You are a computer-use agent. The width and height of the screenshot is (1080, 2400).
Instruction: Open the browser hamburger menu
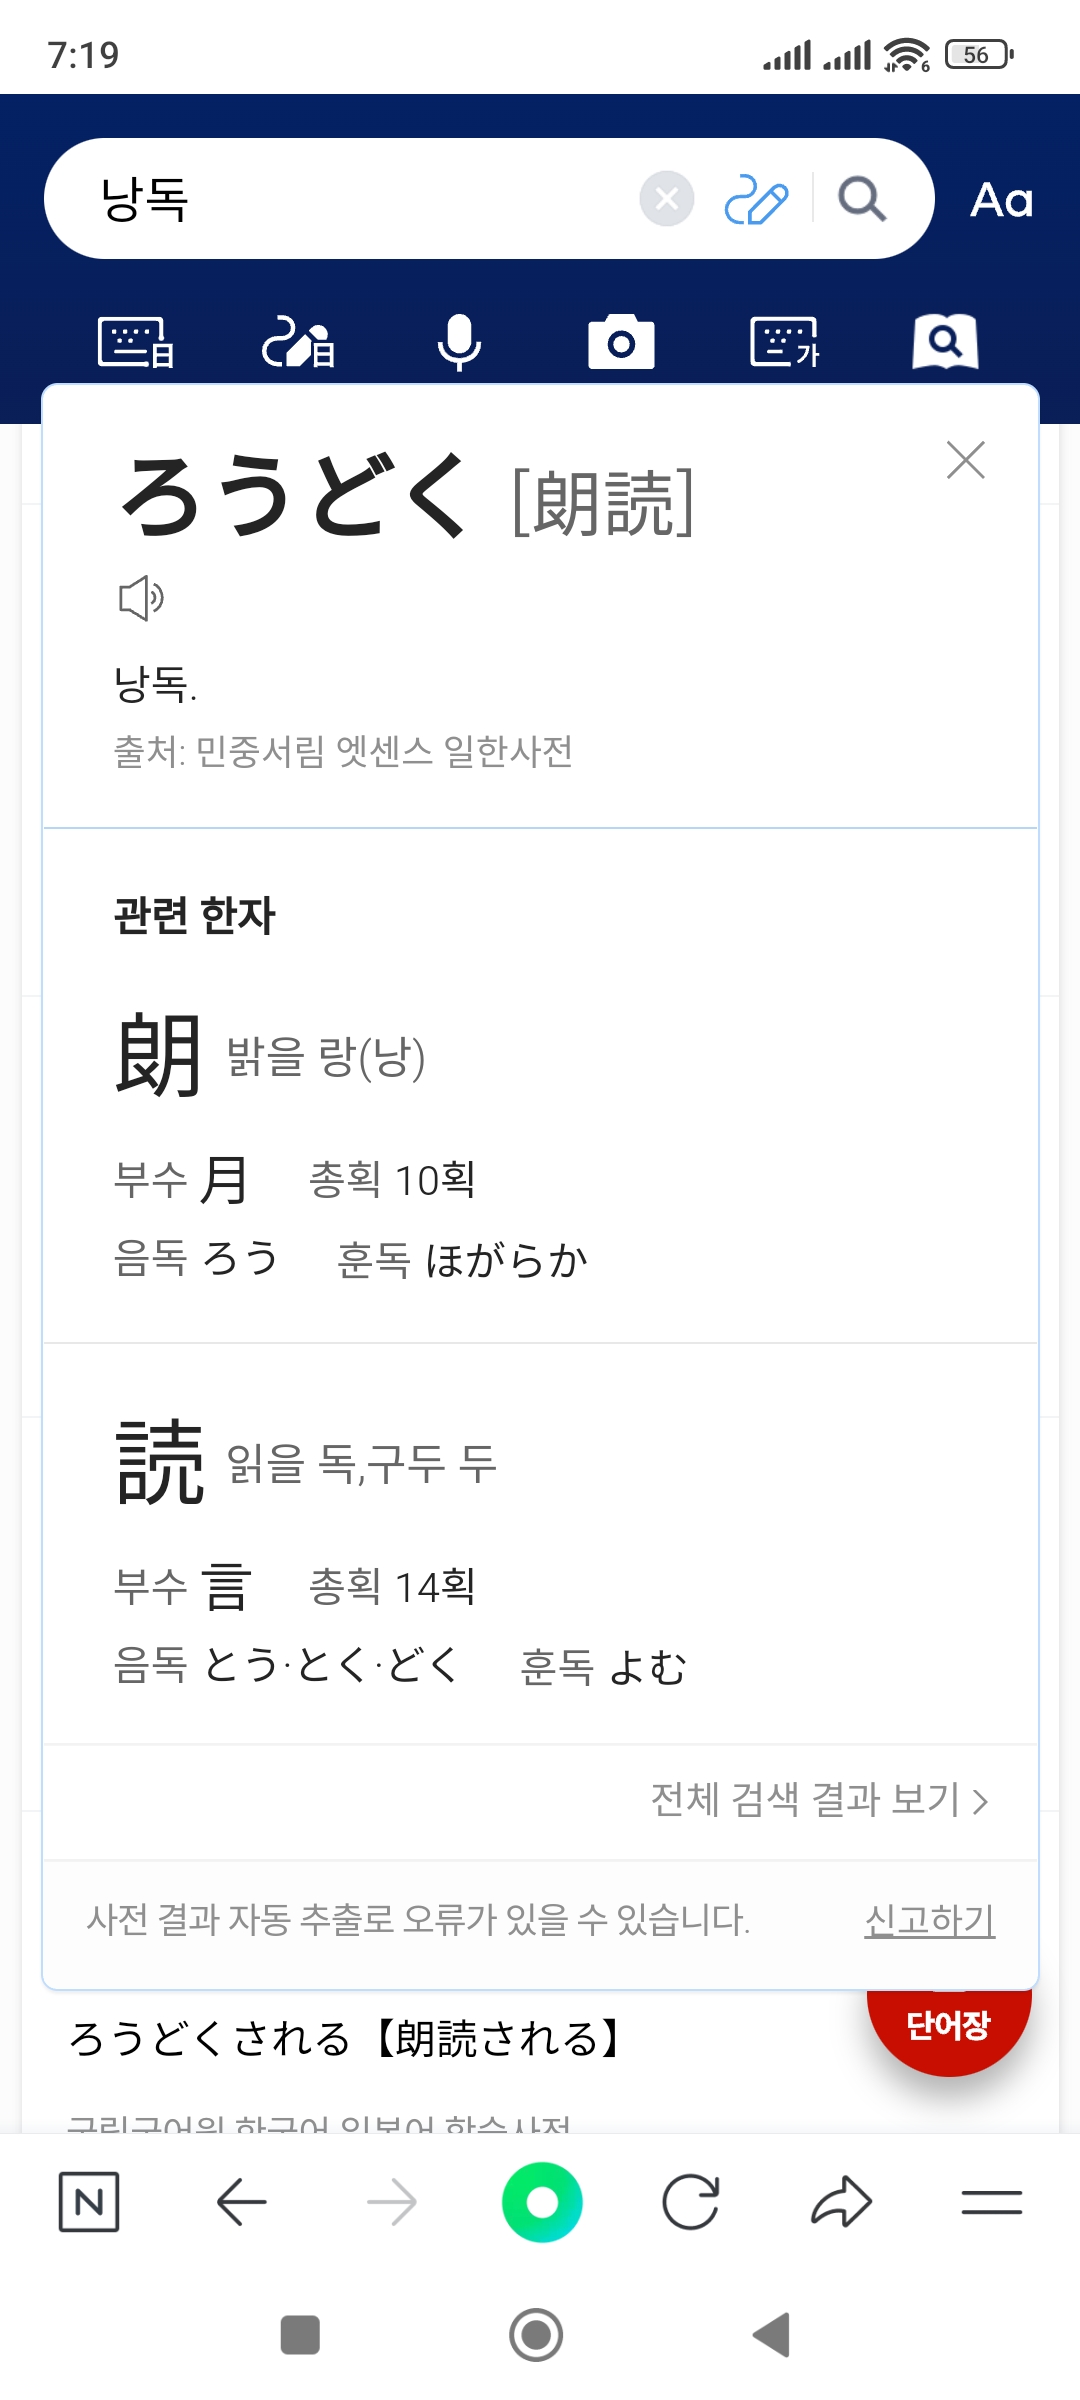(x=991, y=2202)
